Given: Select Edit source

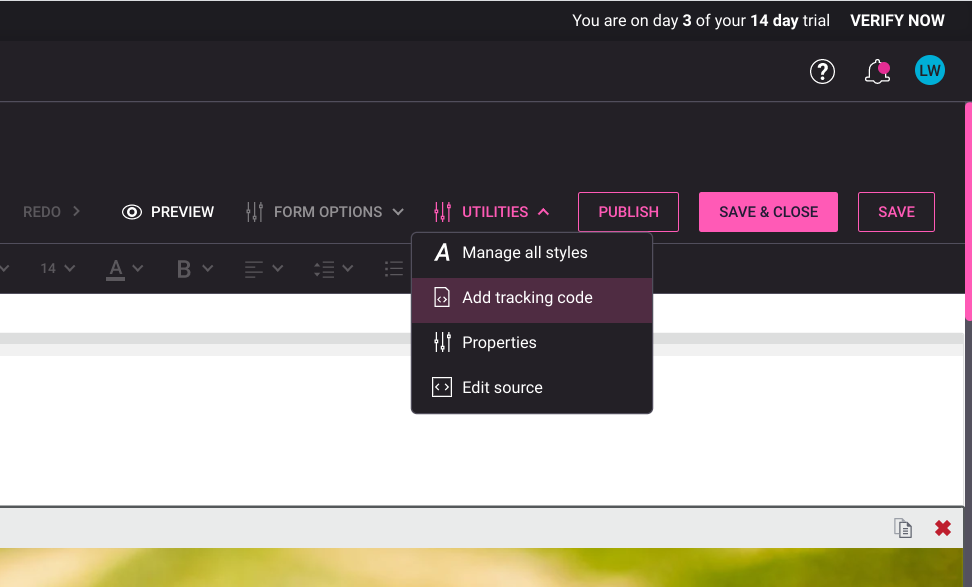Looking at the screenshot, I should [x=532, y=387].
